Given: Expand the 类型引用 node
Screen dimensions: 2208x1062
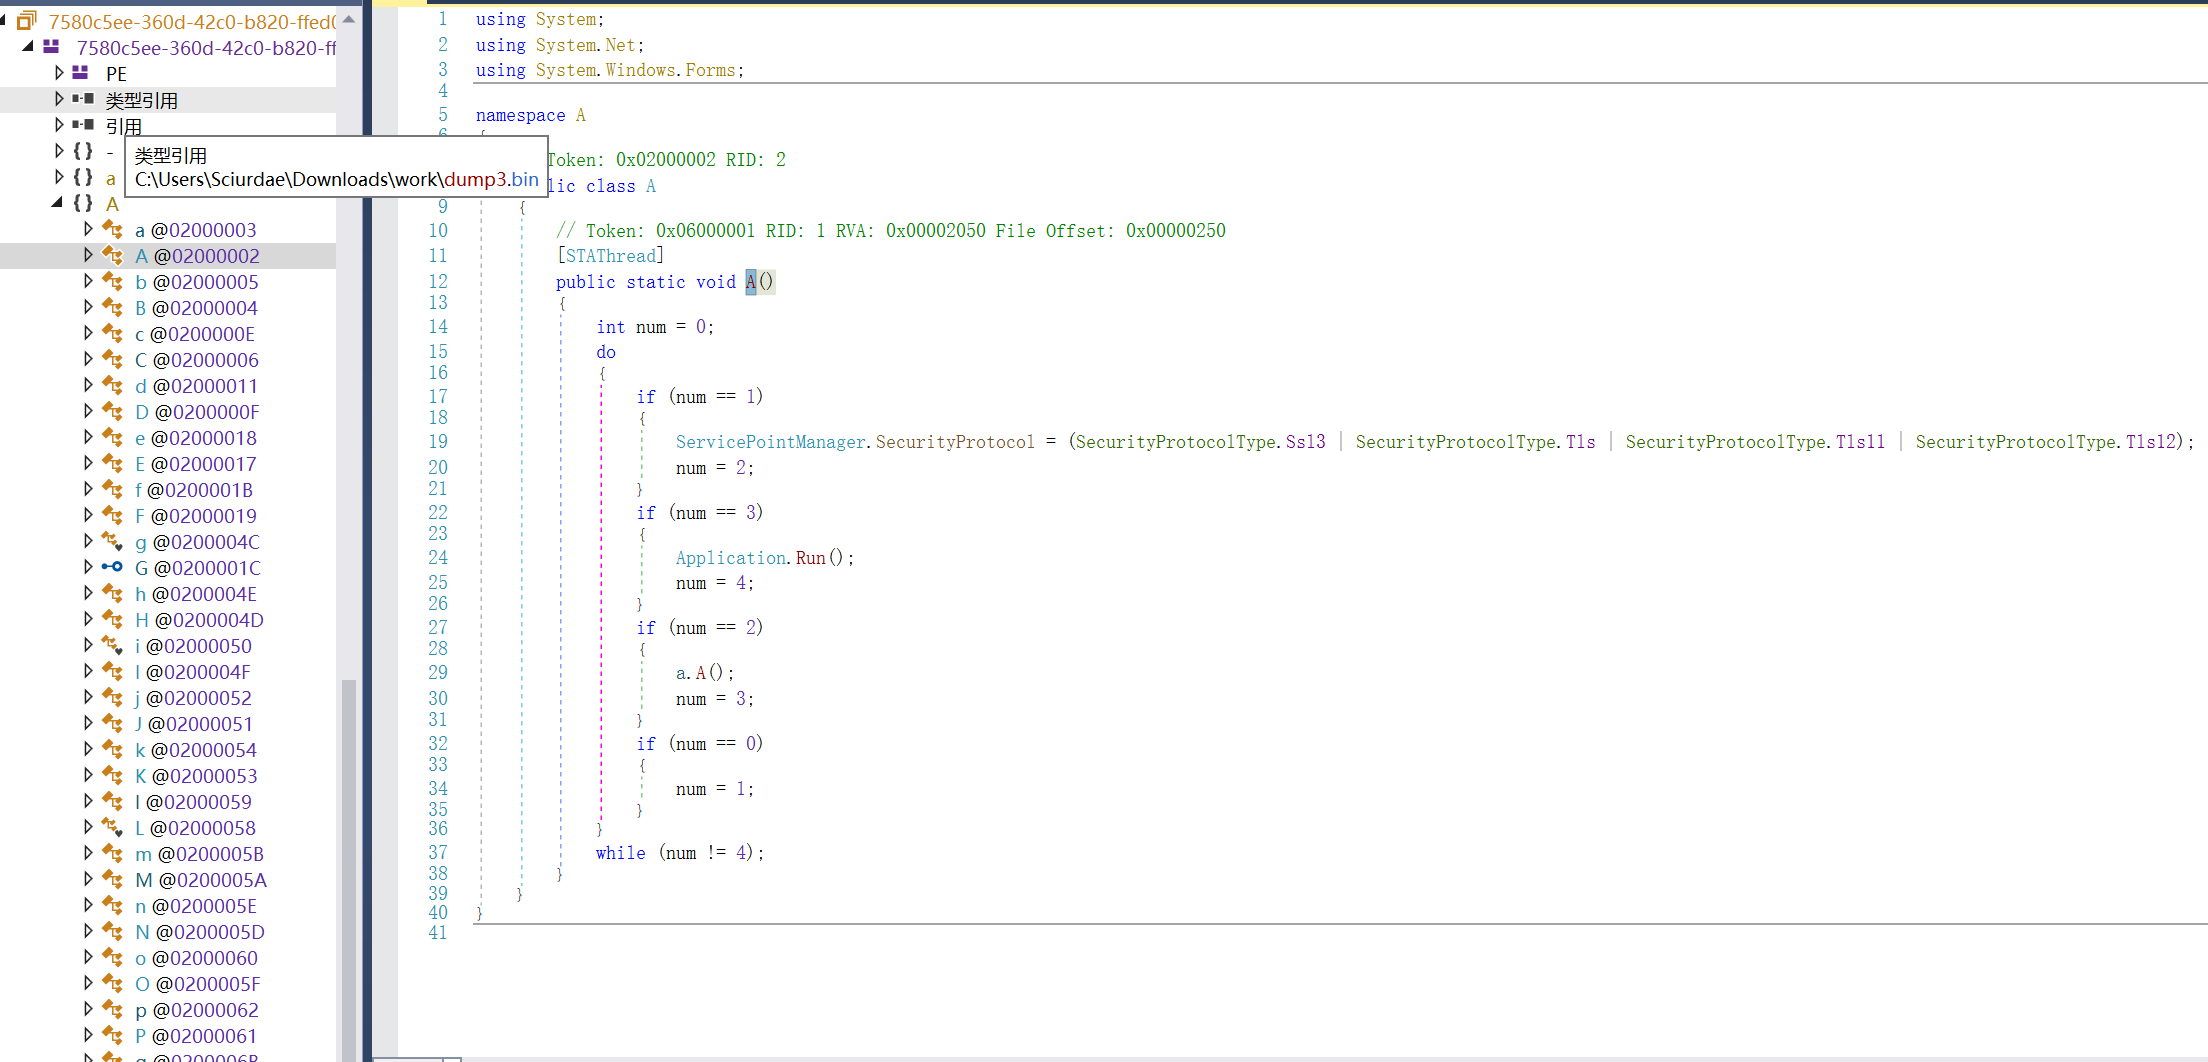Looking at the screenshot, I should click(x=59, y=99).
